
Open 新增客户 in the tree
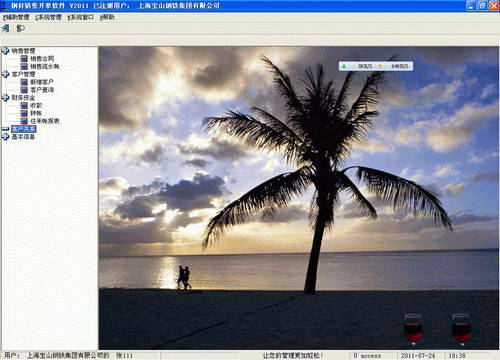click(42, 82)
